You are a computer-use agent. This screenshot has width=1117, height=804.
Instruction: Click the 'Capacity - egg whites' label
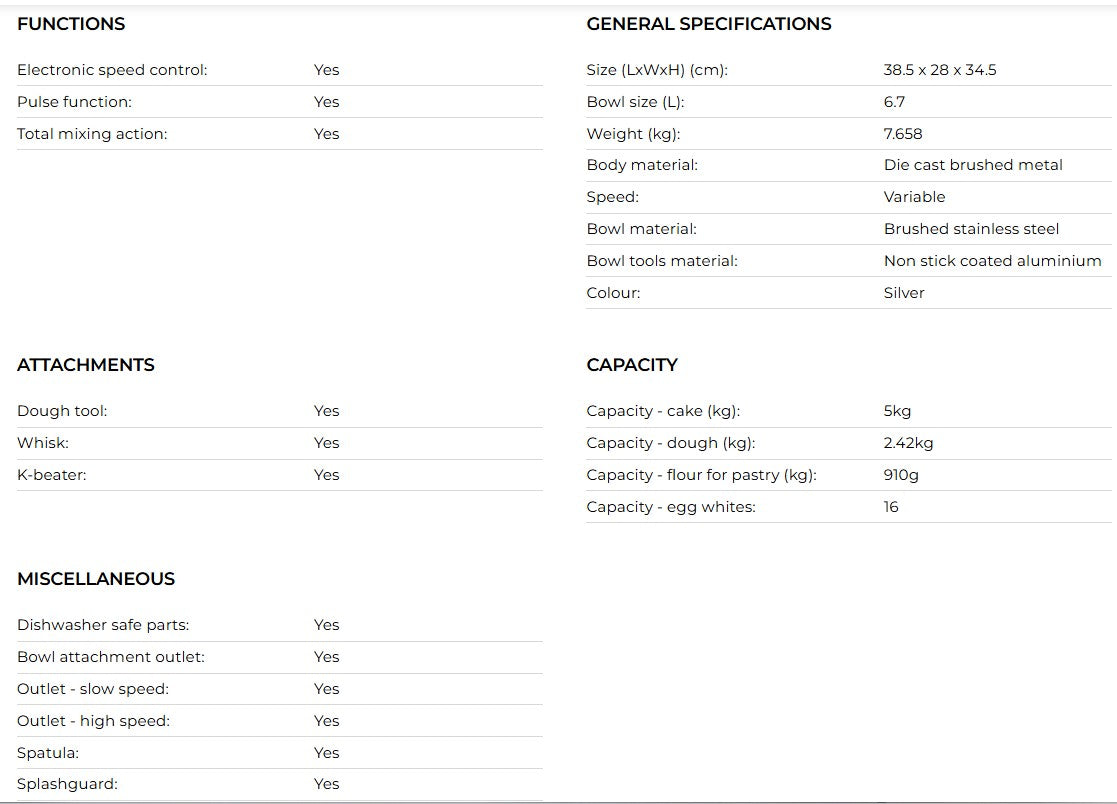[671, 507]
